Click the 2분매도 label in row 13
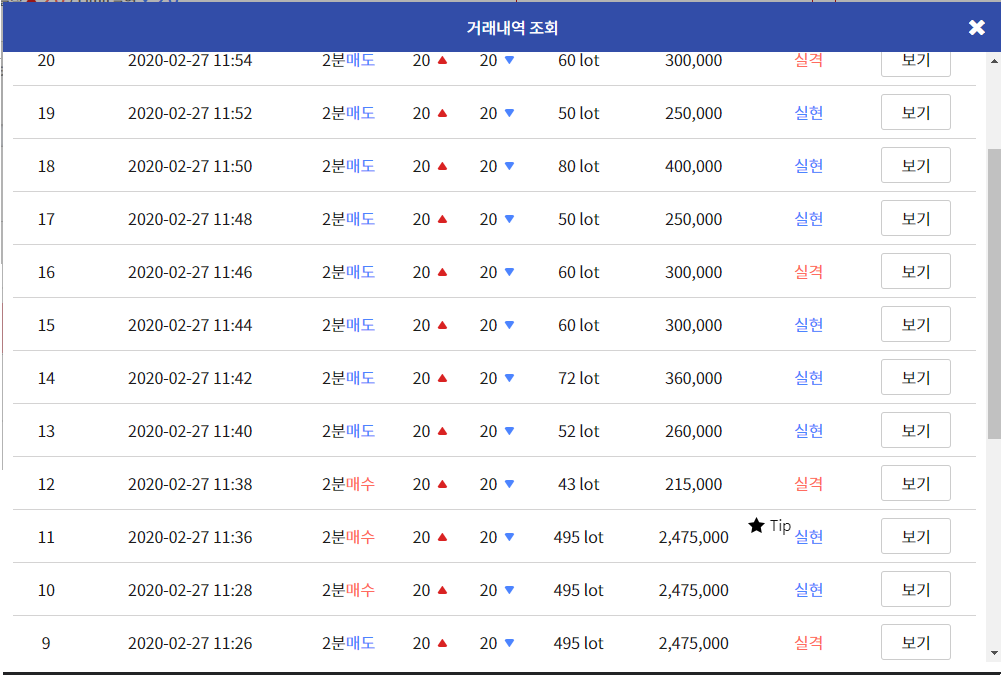1002x676 pixels. (x=348, y=431)
